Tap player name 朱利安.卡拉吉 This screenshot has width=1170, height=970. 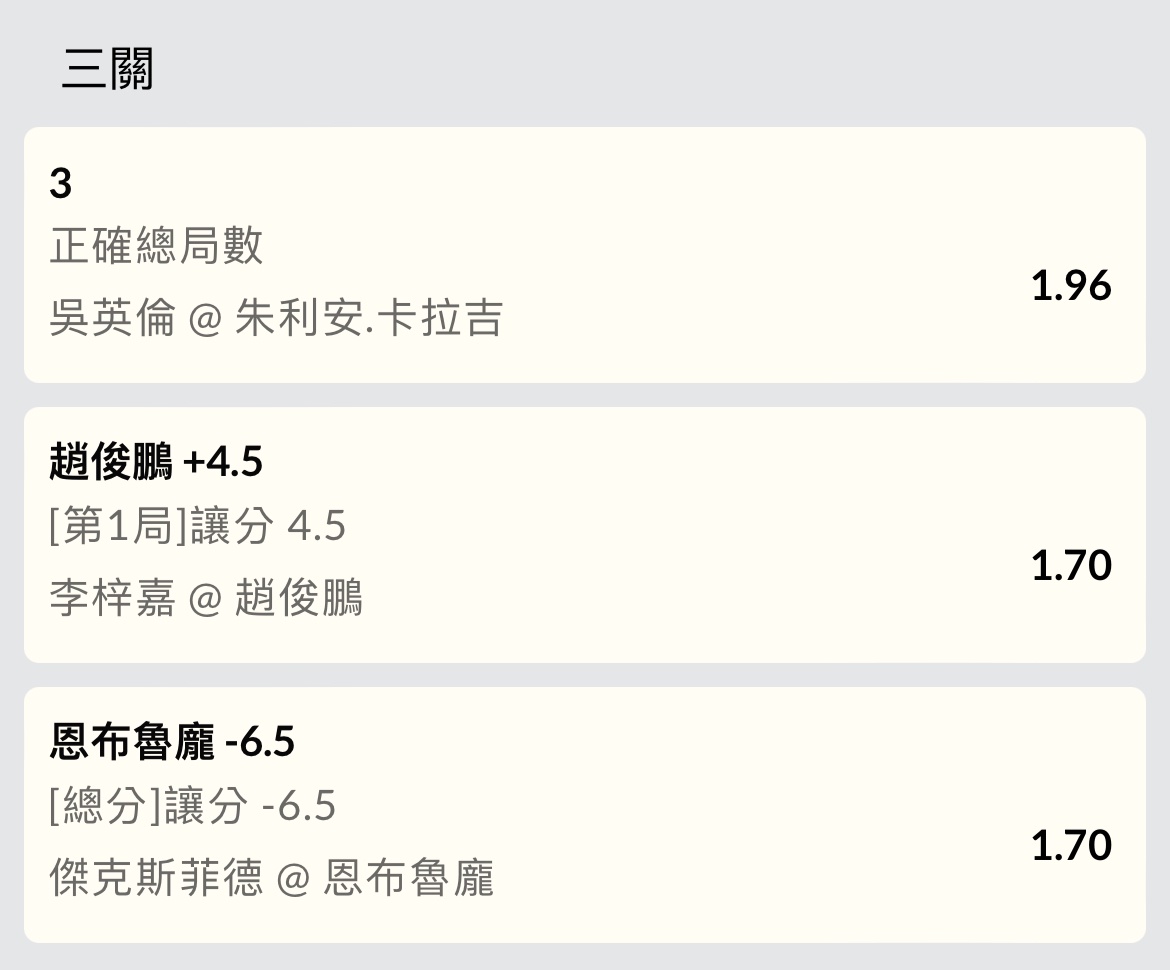[368, 319]
